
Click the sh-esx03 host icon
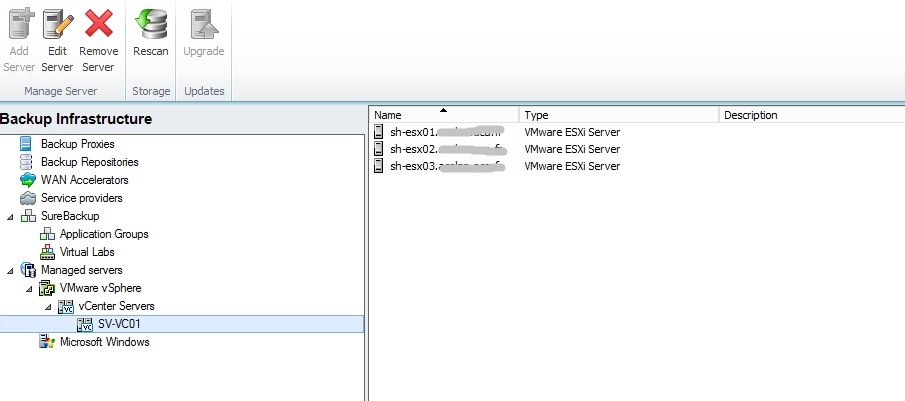379,166
